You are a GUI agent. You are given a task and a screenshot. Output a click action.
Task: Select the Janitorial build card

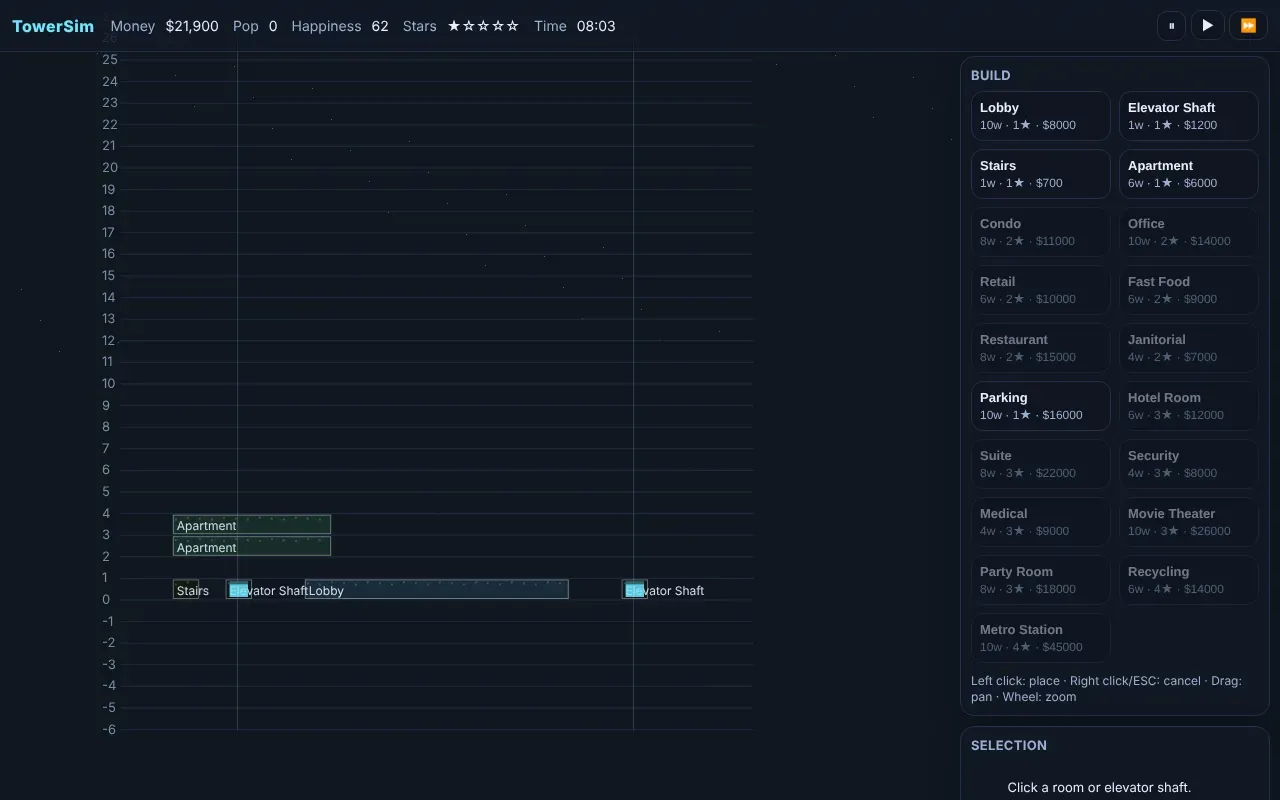point(1189,348)
